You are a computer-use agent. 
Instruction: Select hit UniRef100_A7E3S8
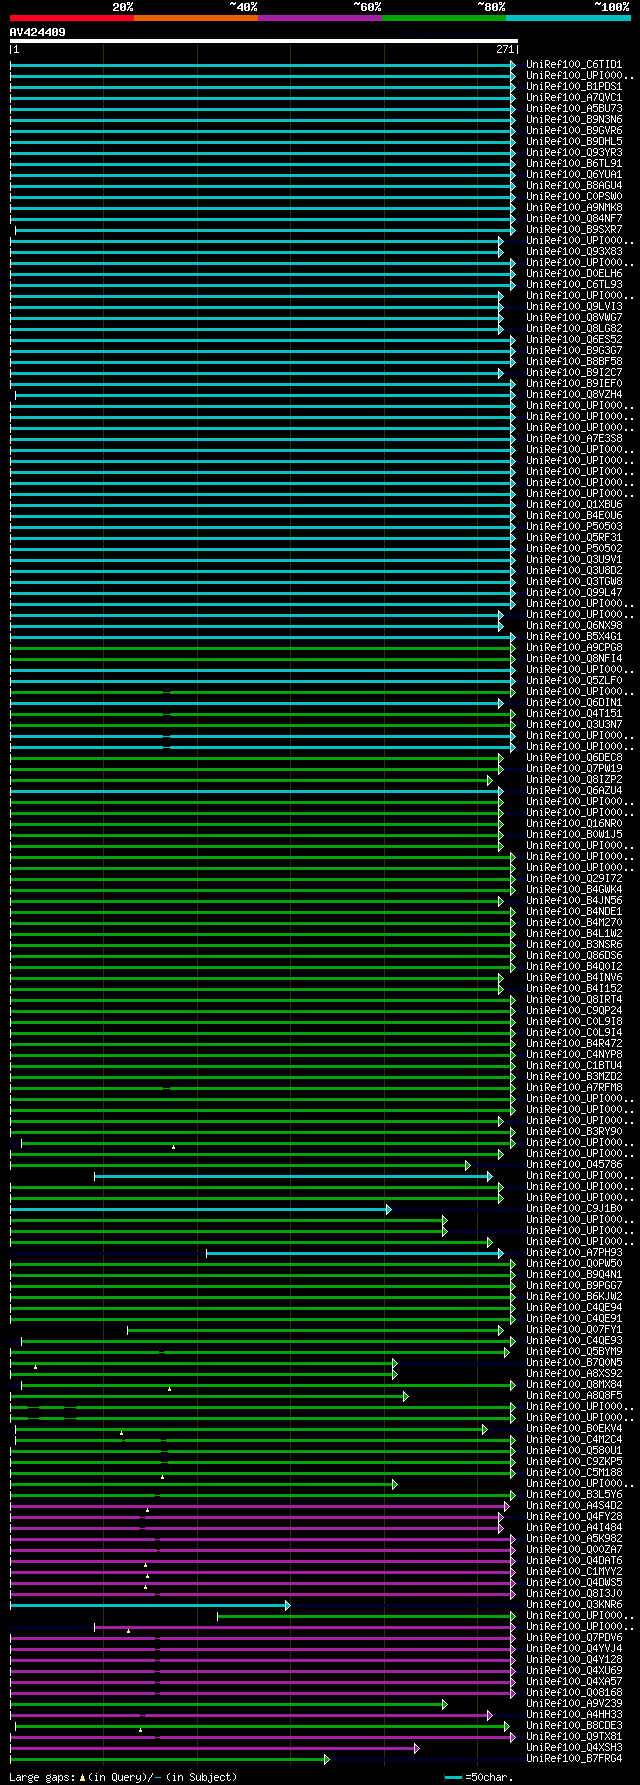pyautogui.click(x=574, y=439)
